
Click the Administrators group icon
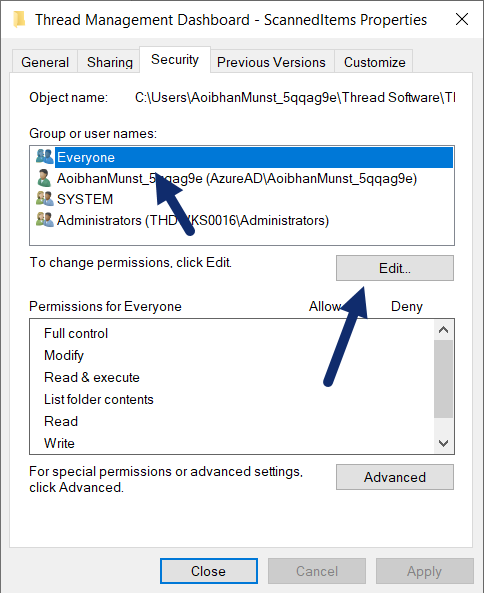(x=45, y=220)
